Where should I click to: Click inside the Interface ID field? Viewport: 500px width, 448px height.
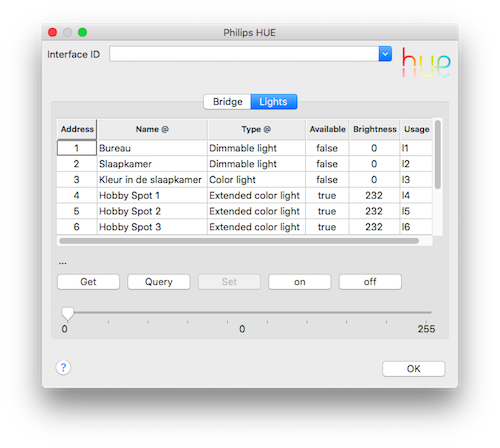tap(244, 54)
